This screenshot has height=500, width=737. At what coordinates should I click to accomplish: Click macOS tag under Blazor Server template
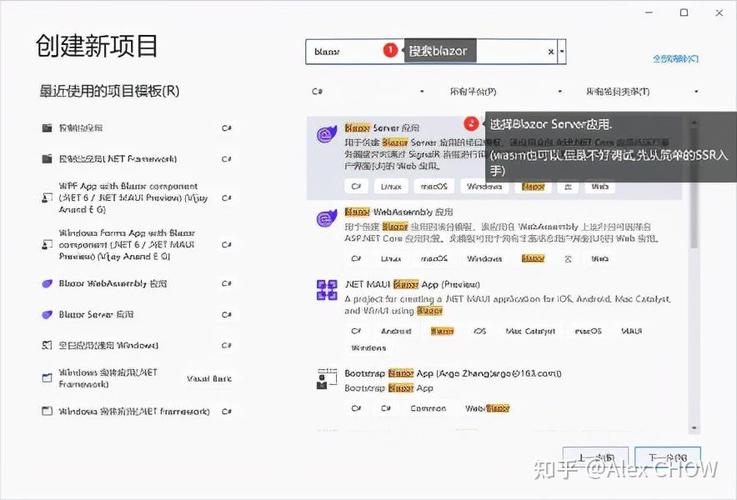[x=434, y=187]
